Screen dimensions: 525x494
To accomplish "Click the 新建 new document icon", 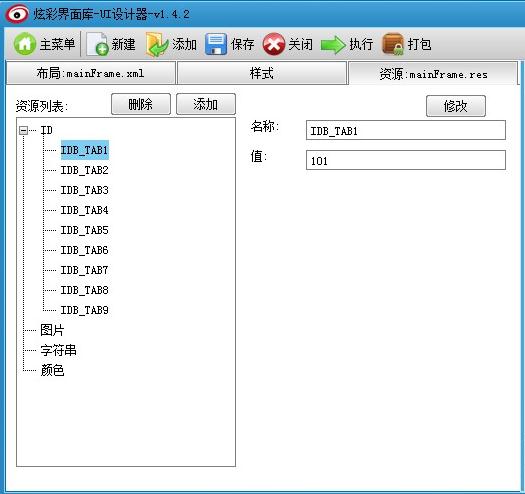I will tap(97, 44).
